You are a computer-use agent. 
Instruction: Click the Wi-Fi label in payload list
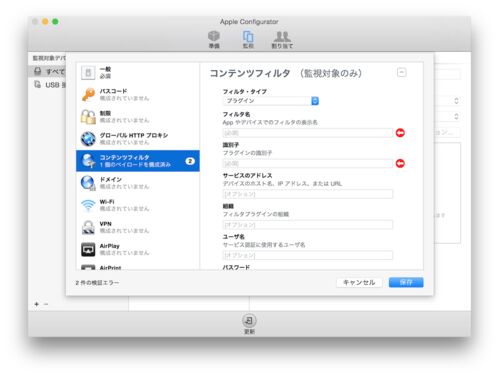point(107,202)
